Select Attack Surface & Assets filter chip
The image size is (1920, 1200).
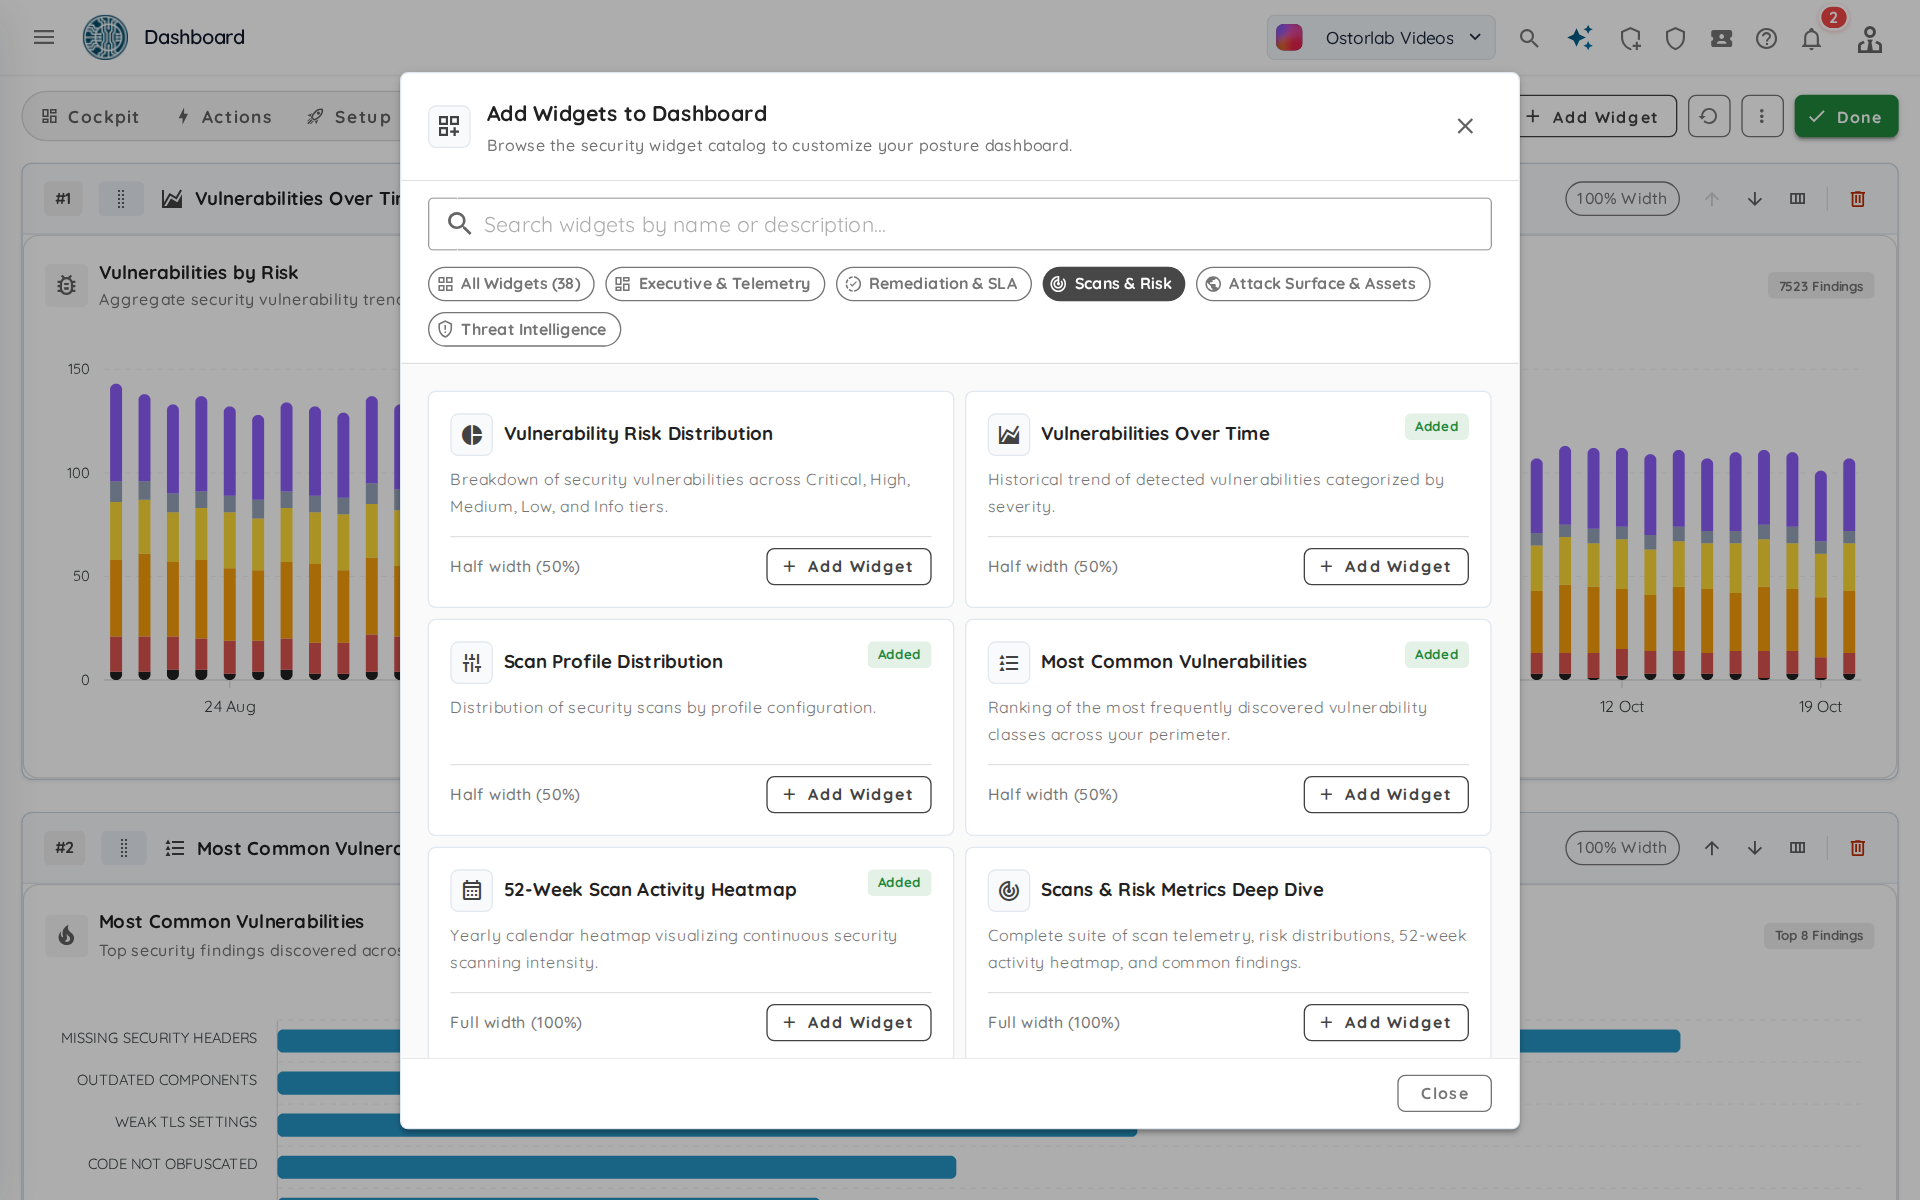pos(1313,284)
